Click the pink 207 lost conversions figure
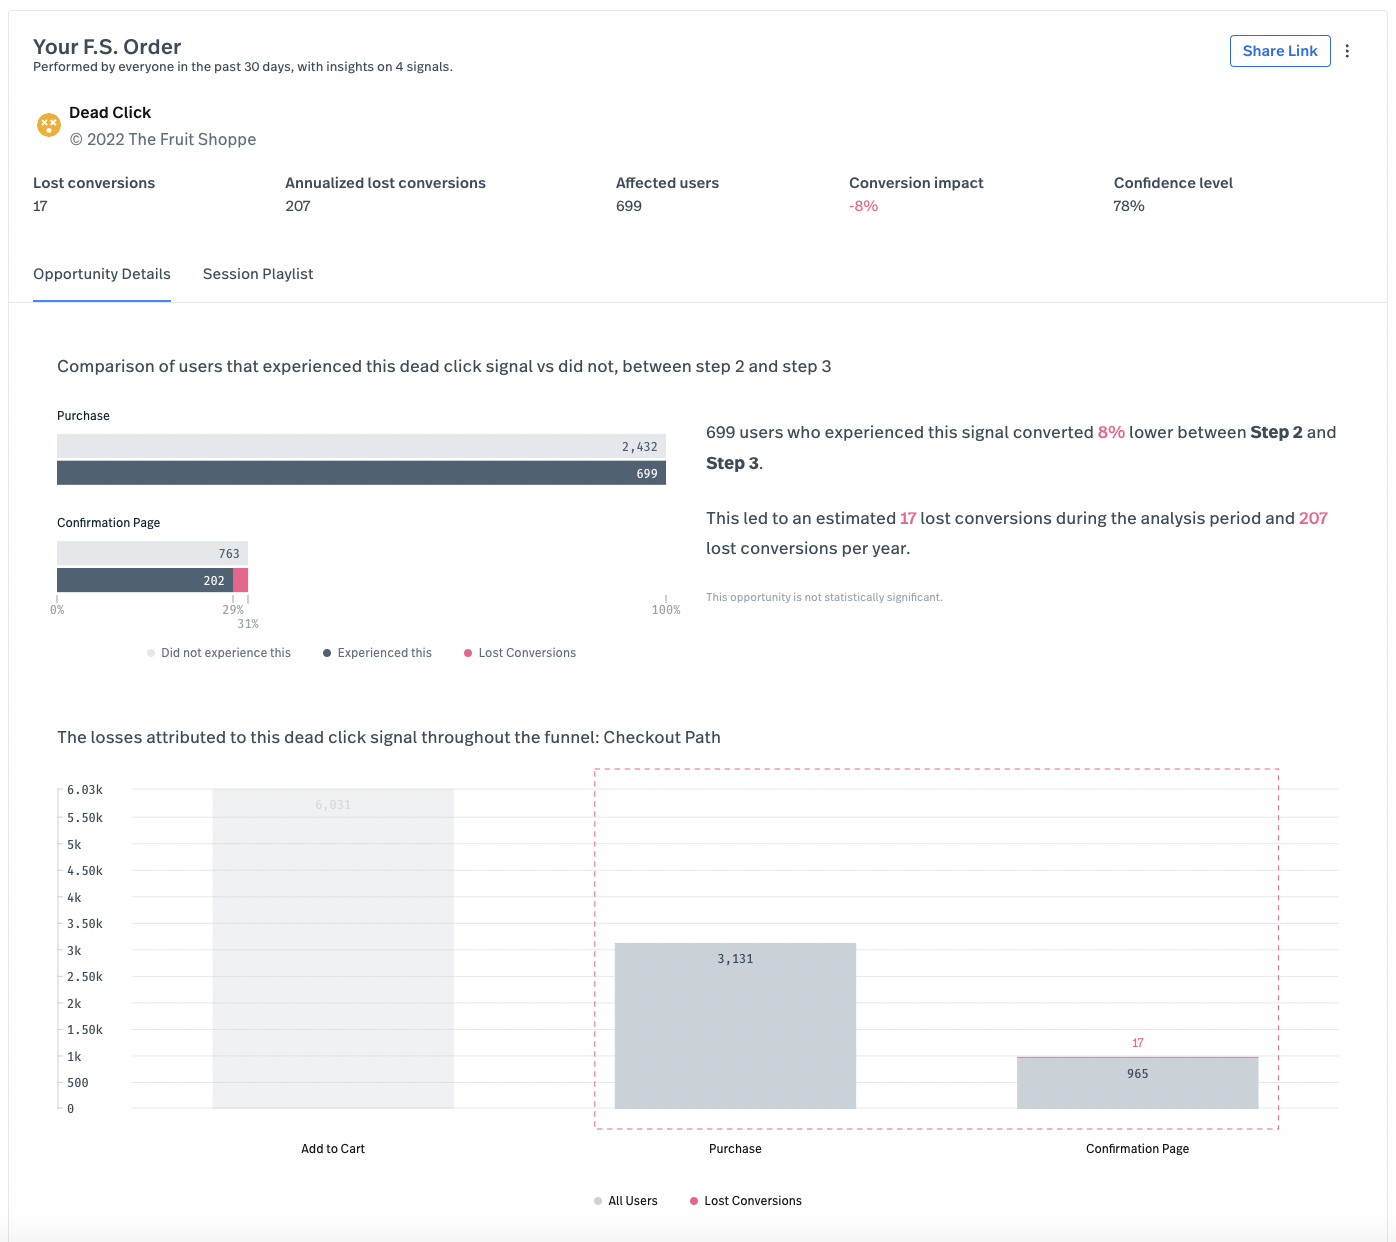 coord(1313,518)
